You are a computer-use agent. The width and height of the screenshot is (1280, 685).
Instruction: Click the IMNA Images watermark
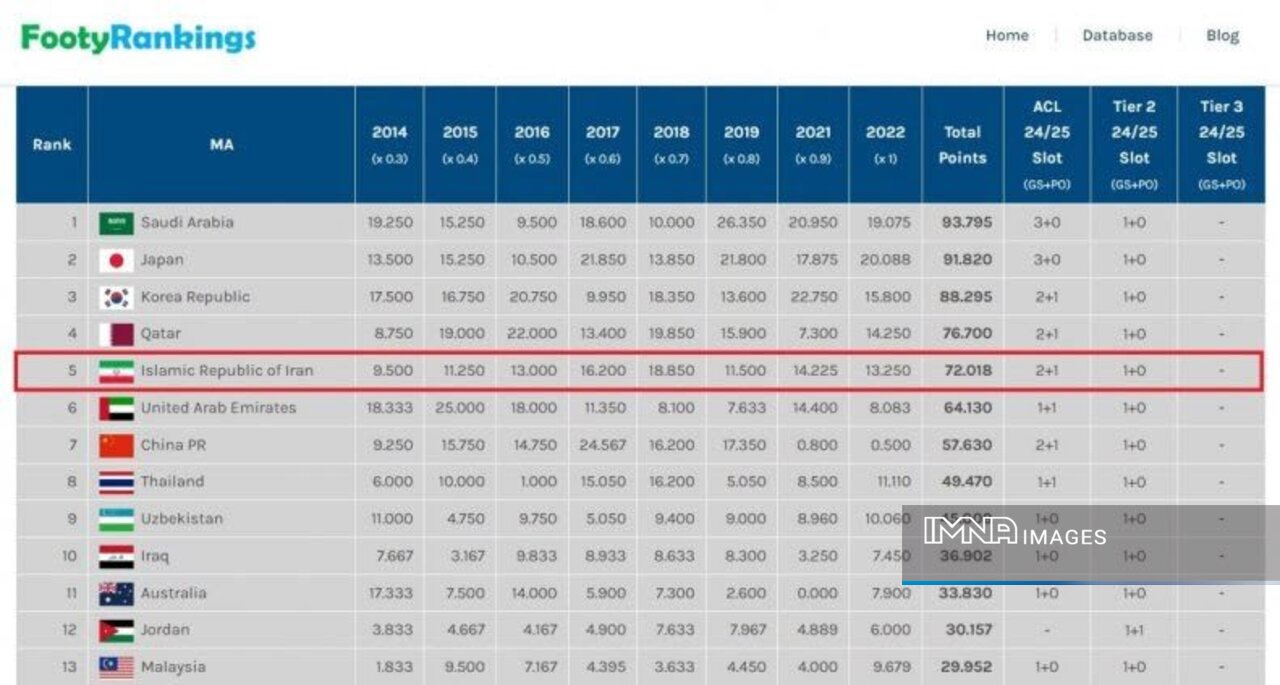(1014, 534)
